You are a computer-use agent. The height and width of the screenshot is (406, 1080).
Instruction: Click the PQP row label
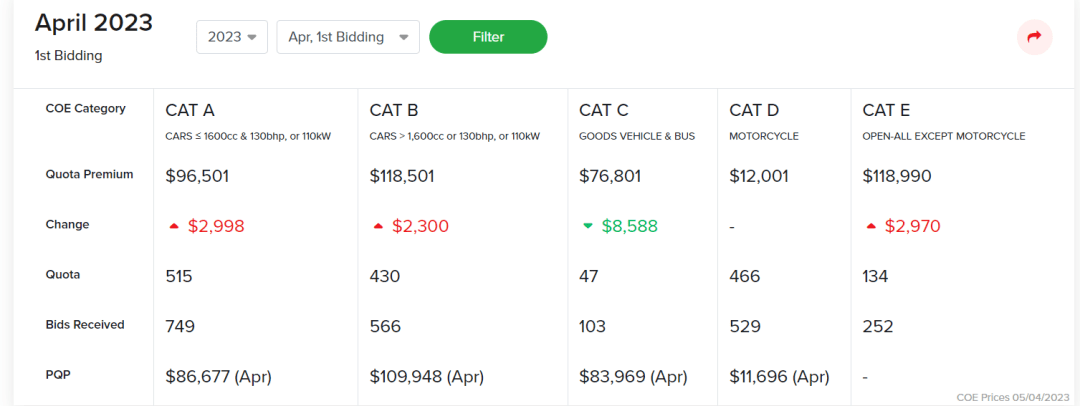click(58, 375)
